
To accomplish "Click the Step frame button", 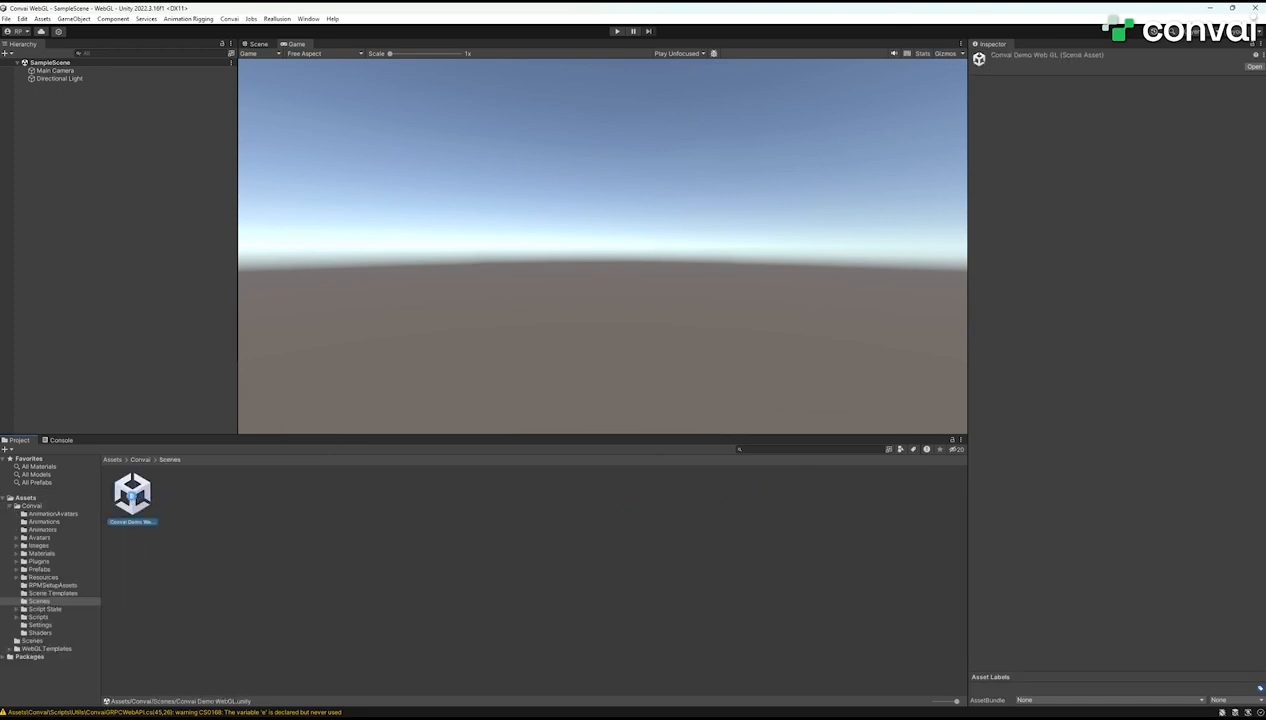I will [648, 31].
